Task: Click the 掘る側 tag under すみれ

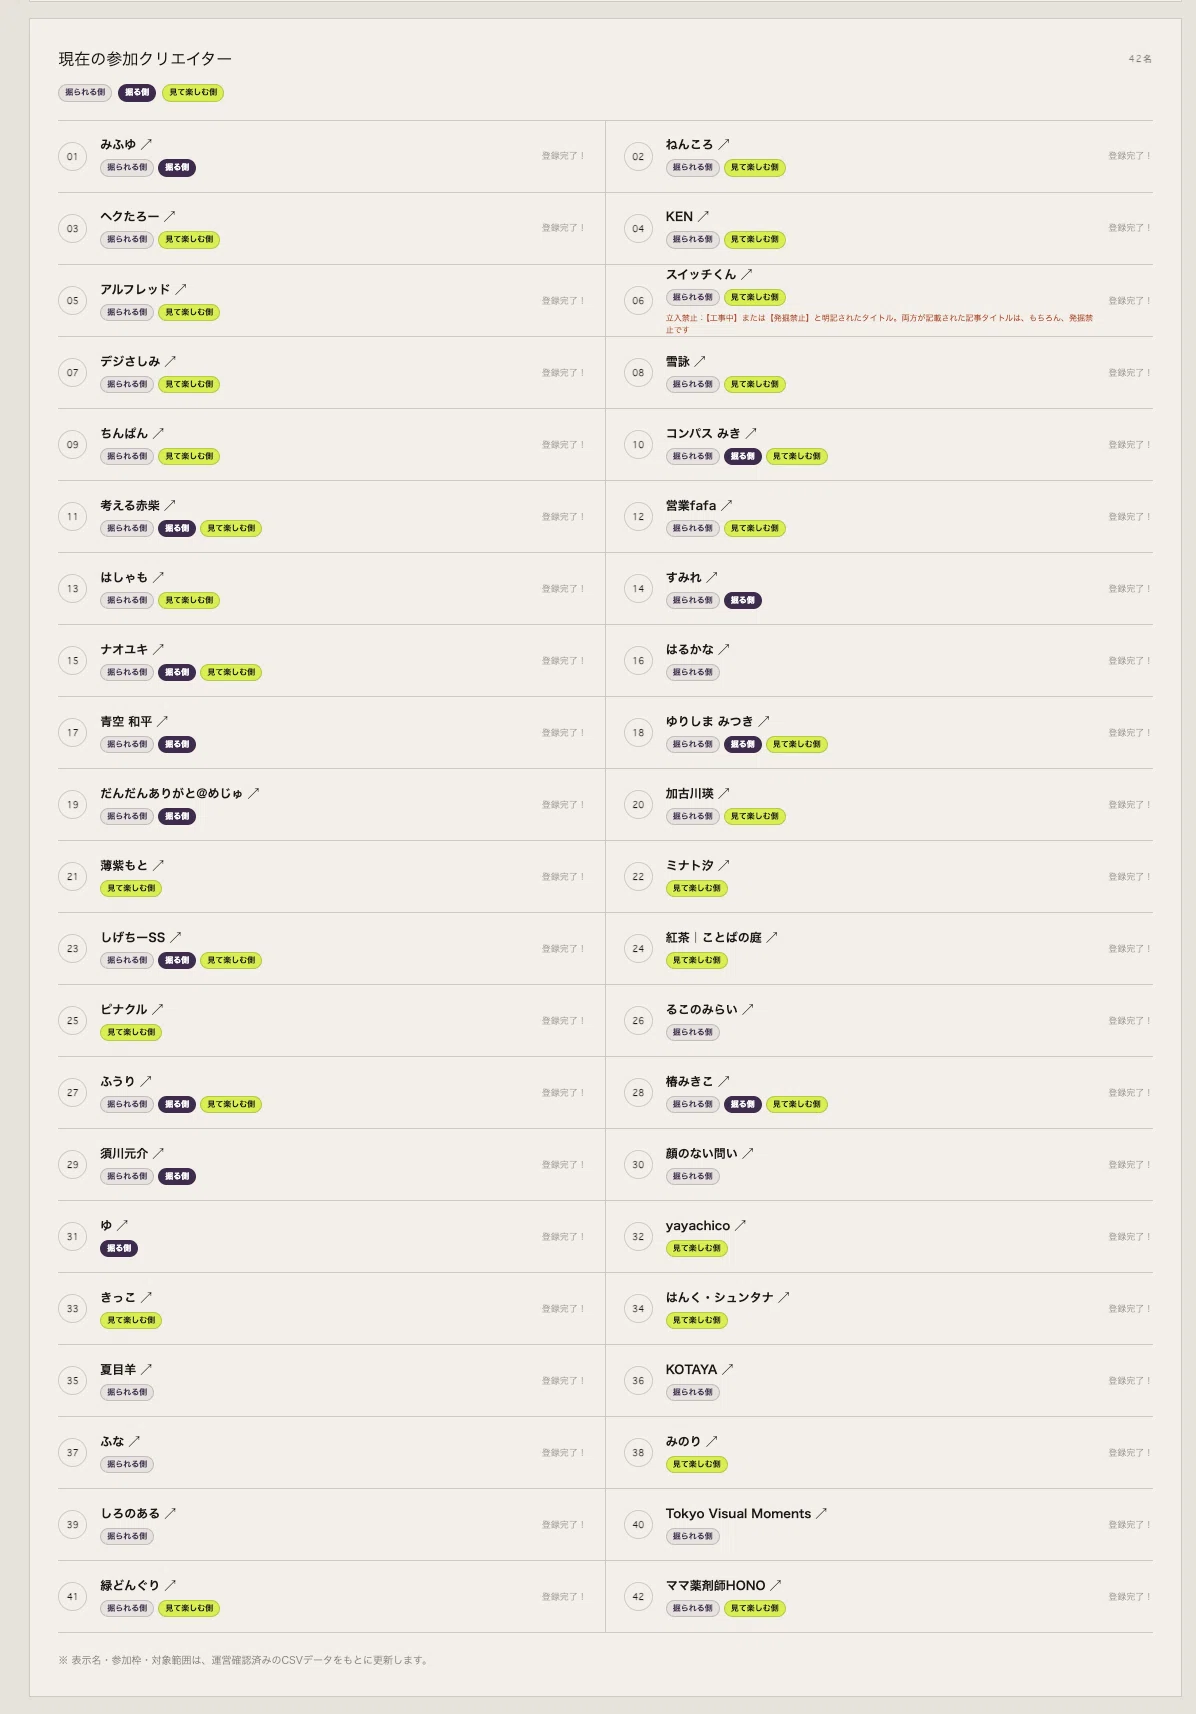Action: (743, 600)
